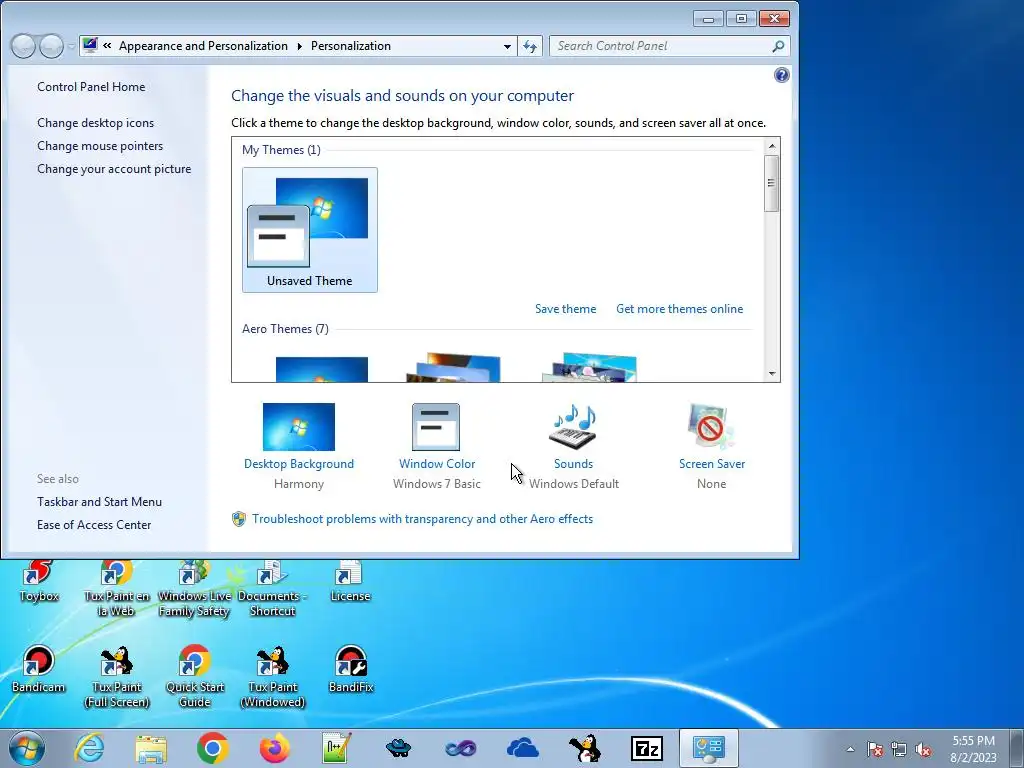This screenshot has height=768, width=1024.
Task: Expand the arrow after Appearance and Personalization
Action: [299, 46]
